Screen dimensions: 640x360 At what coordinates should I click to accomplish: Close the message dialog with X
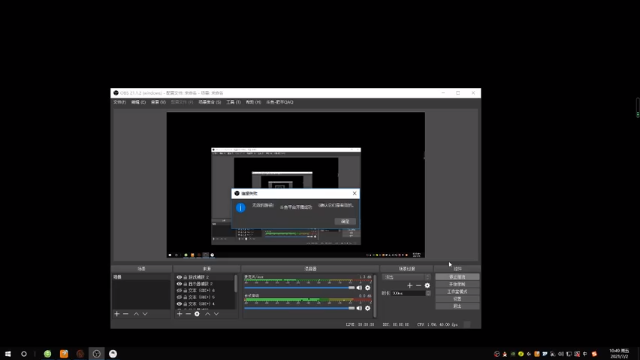354,193
